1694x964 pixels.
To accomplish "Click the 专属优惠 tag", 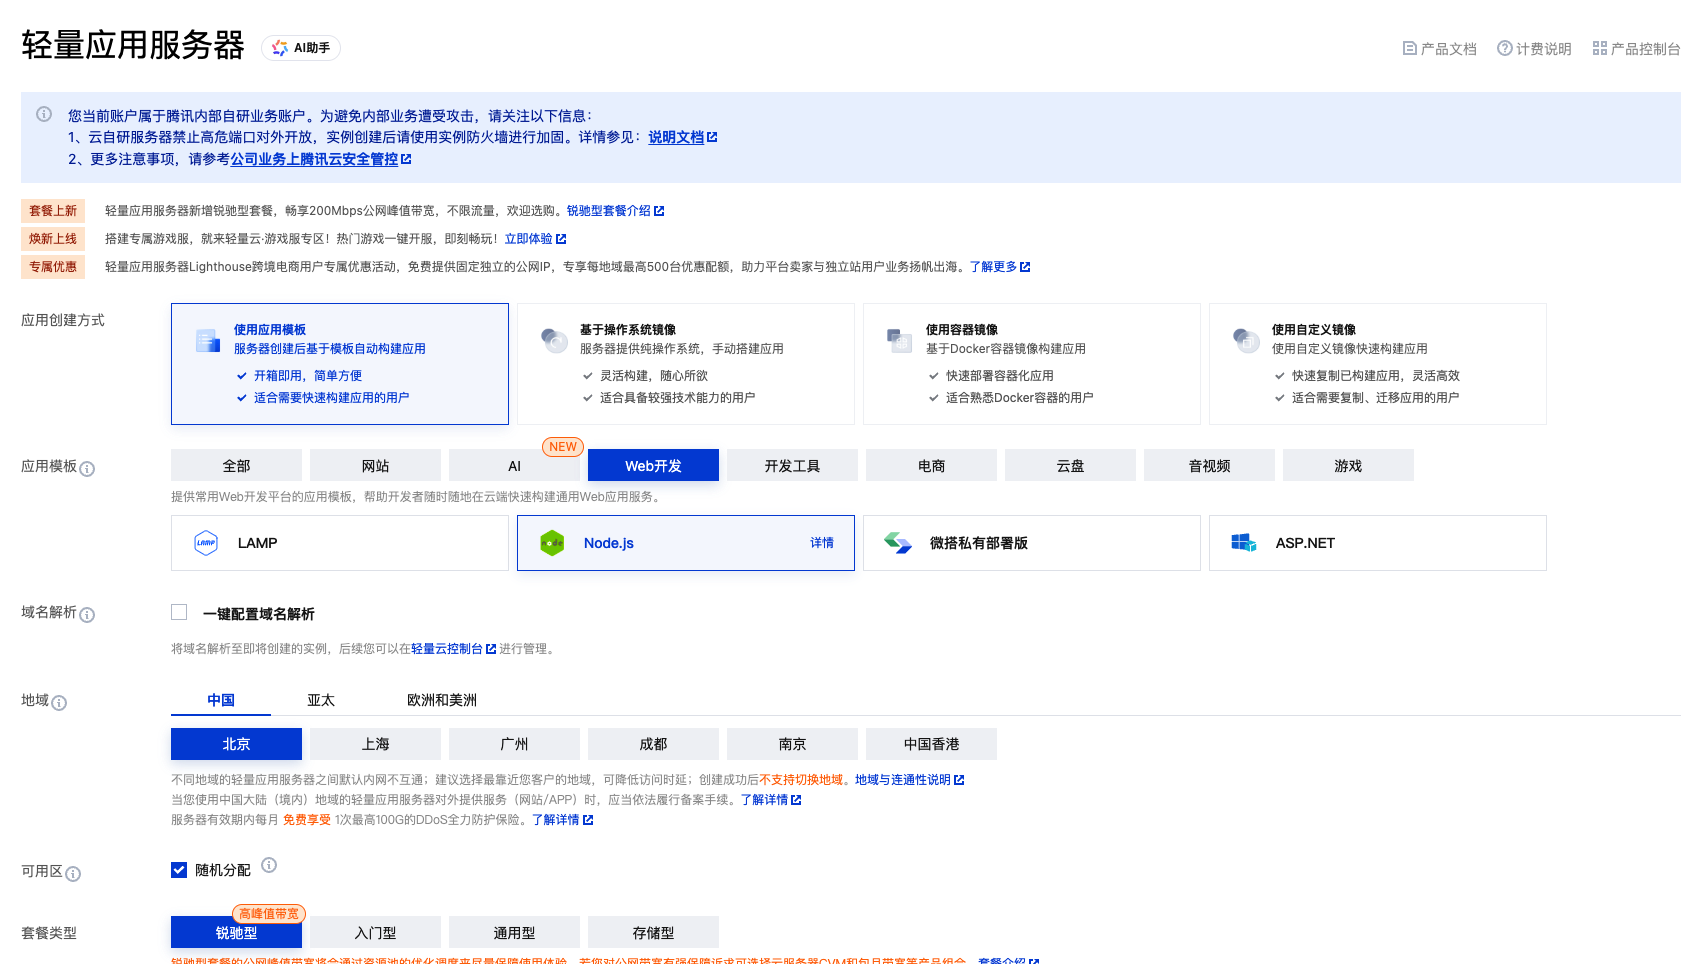I will coord(53,267).
